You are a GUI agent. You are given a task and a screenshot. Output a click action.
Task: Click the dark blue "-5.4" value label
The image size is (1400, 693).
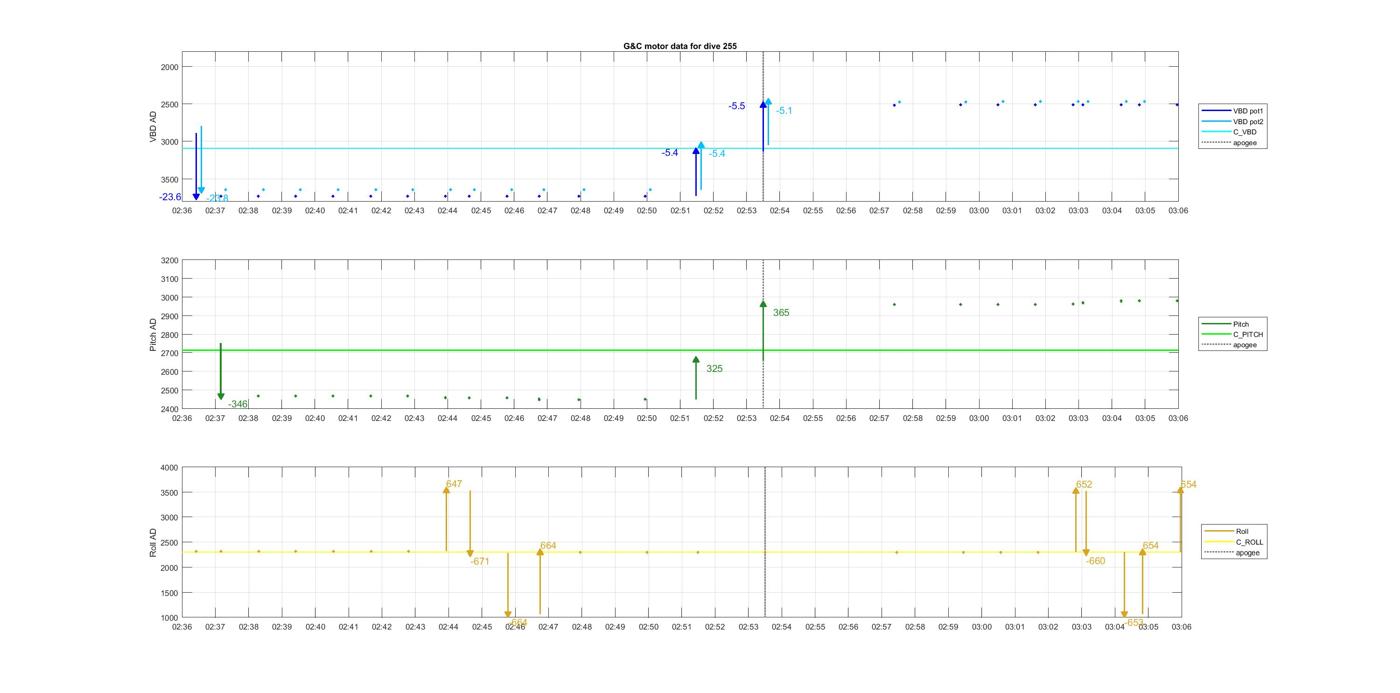pyautogui.click(x=670, y=153)
